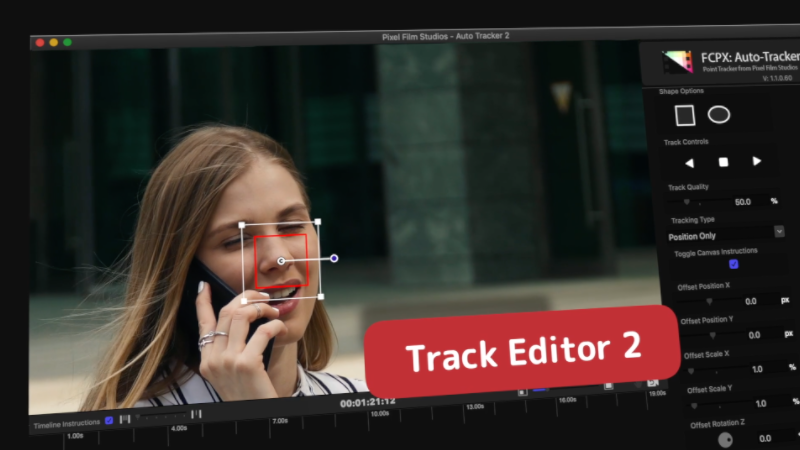The width and height of the screenshot is (800, 450).
Task: Select the ellipse tracking shape
Action: (718, 115)
